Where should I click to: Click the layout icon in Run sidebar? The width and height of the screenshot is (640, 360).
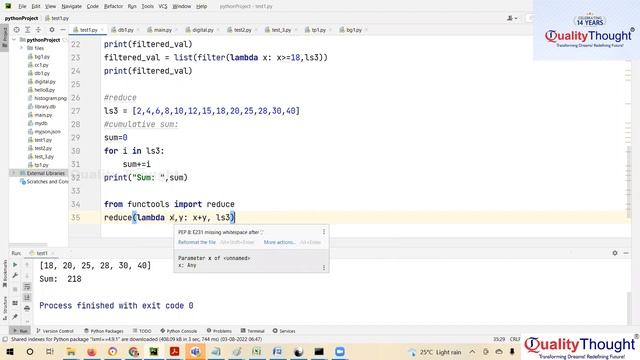tap(15, 303)
